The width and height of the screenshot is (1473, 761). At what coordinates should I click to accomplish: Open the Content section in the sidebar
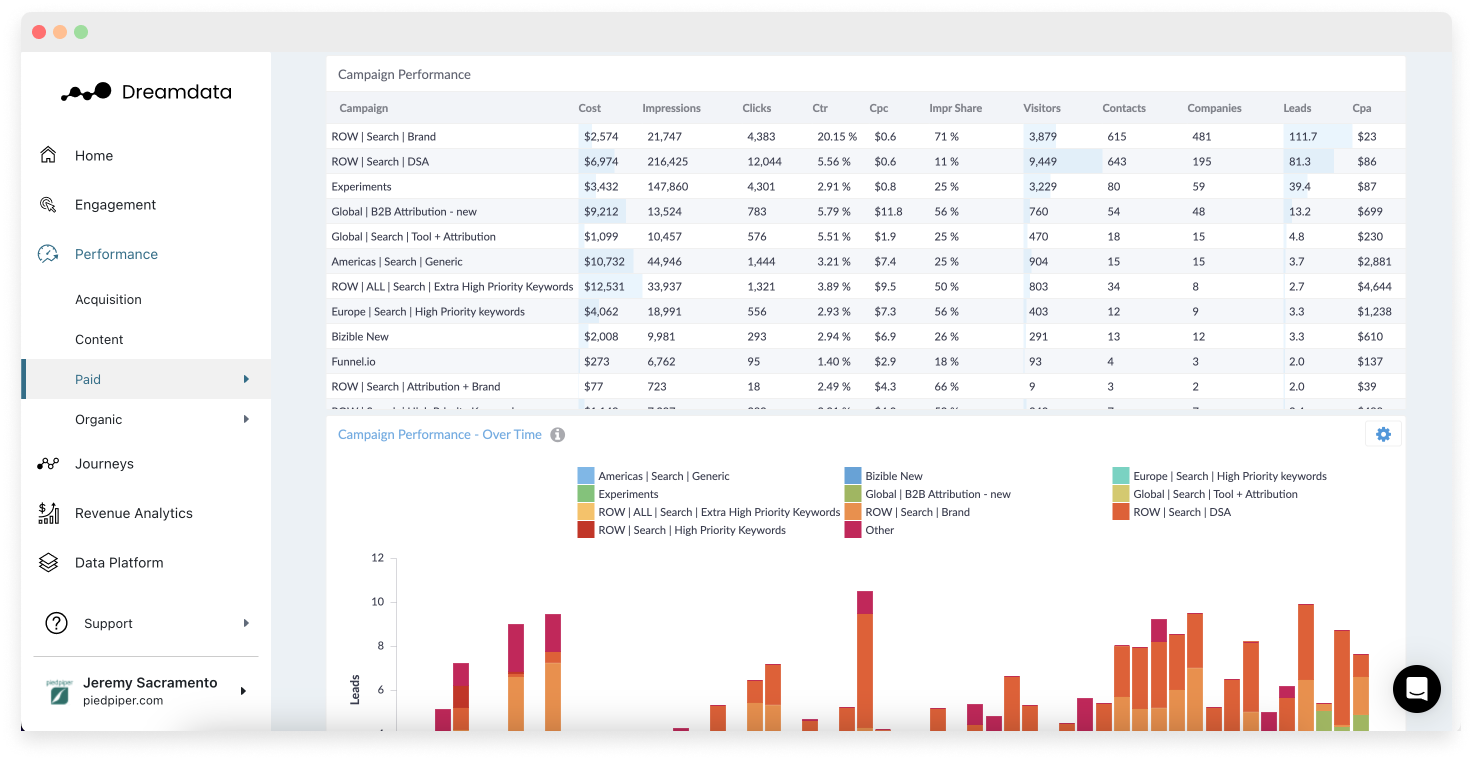[99, 339]
